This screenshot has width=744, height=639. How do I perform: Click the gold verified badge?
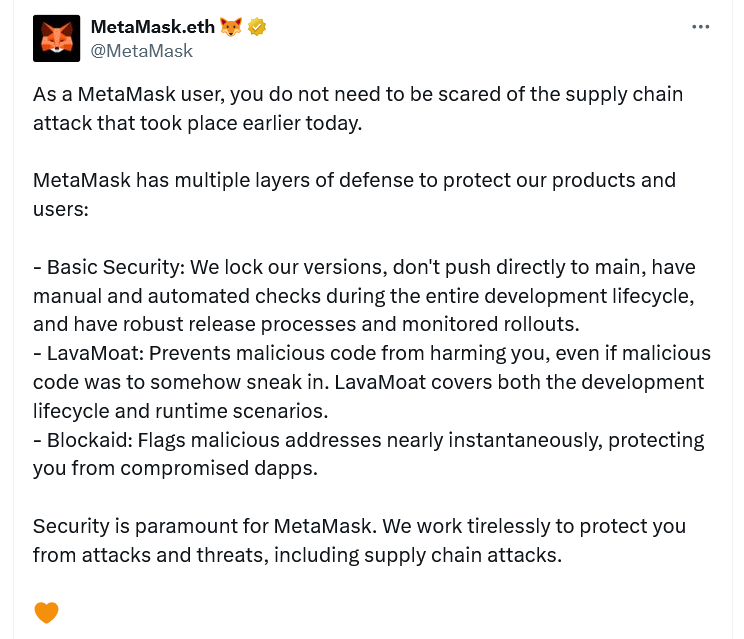pos(257,27)
